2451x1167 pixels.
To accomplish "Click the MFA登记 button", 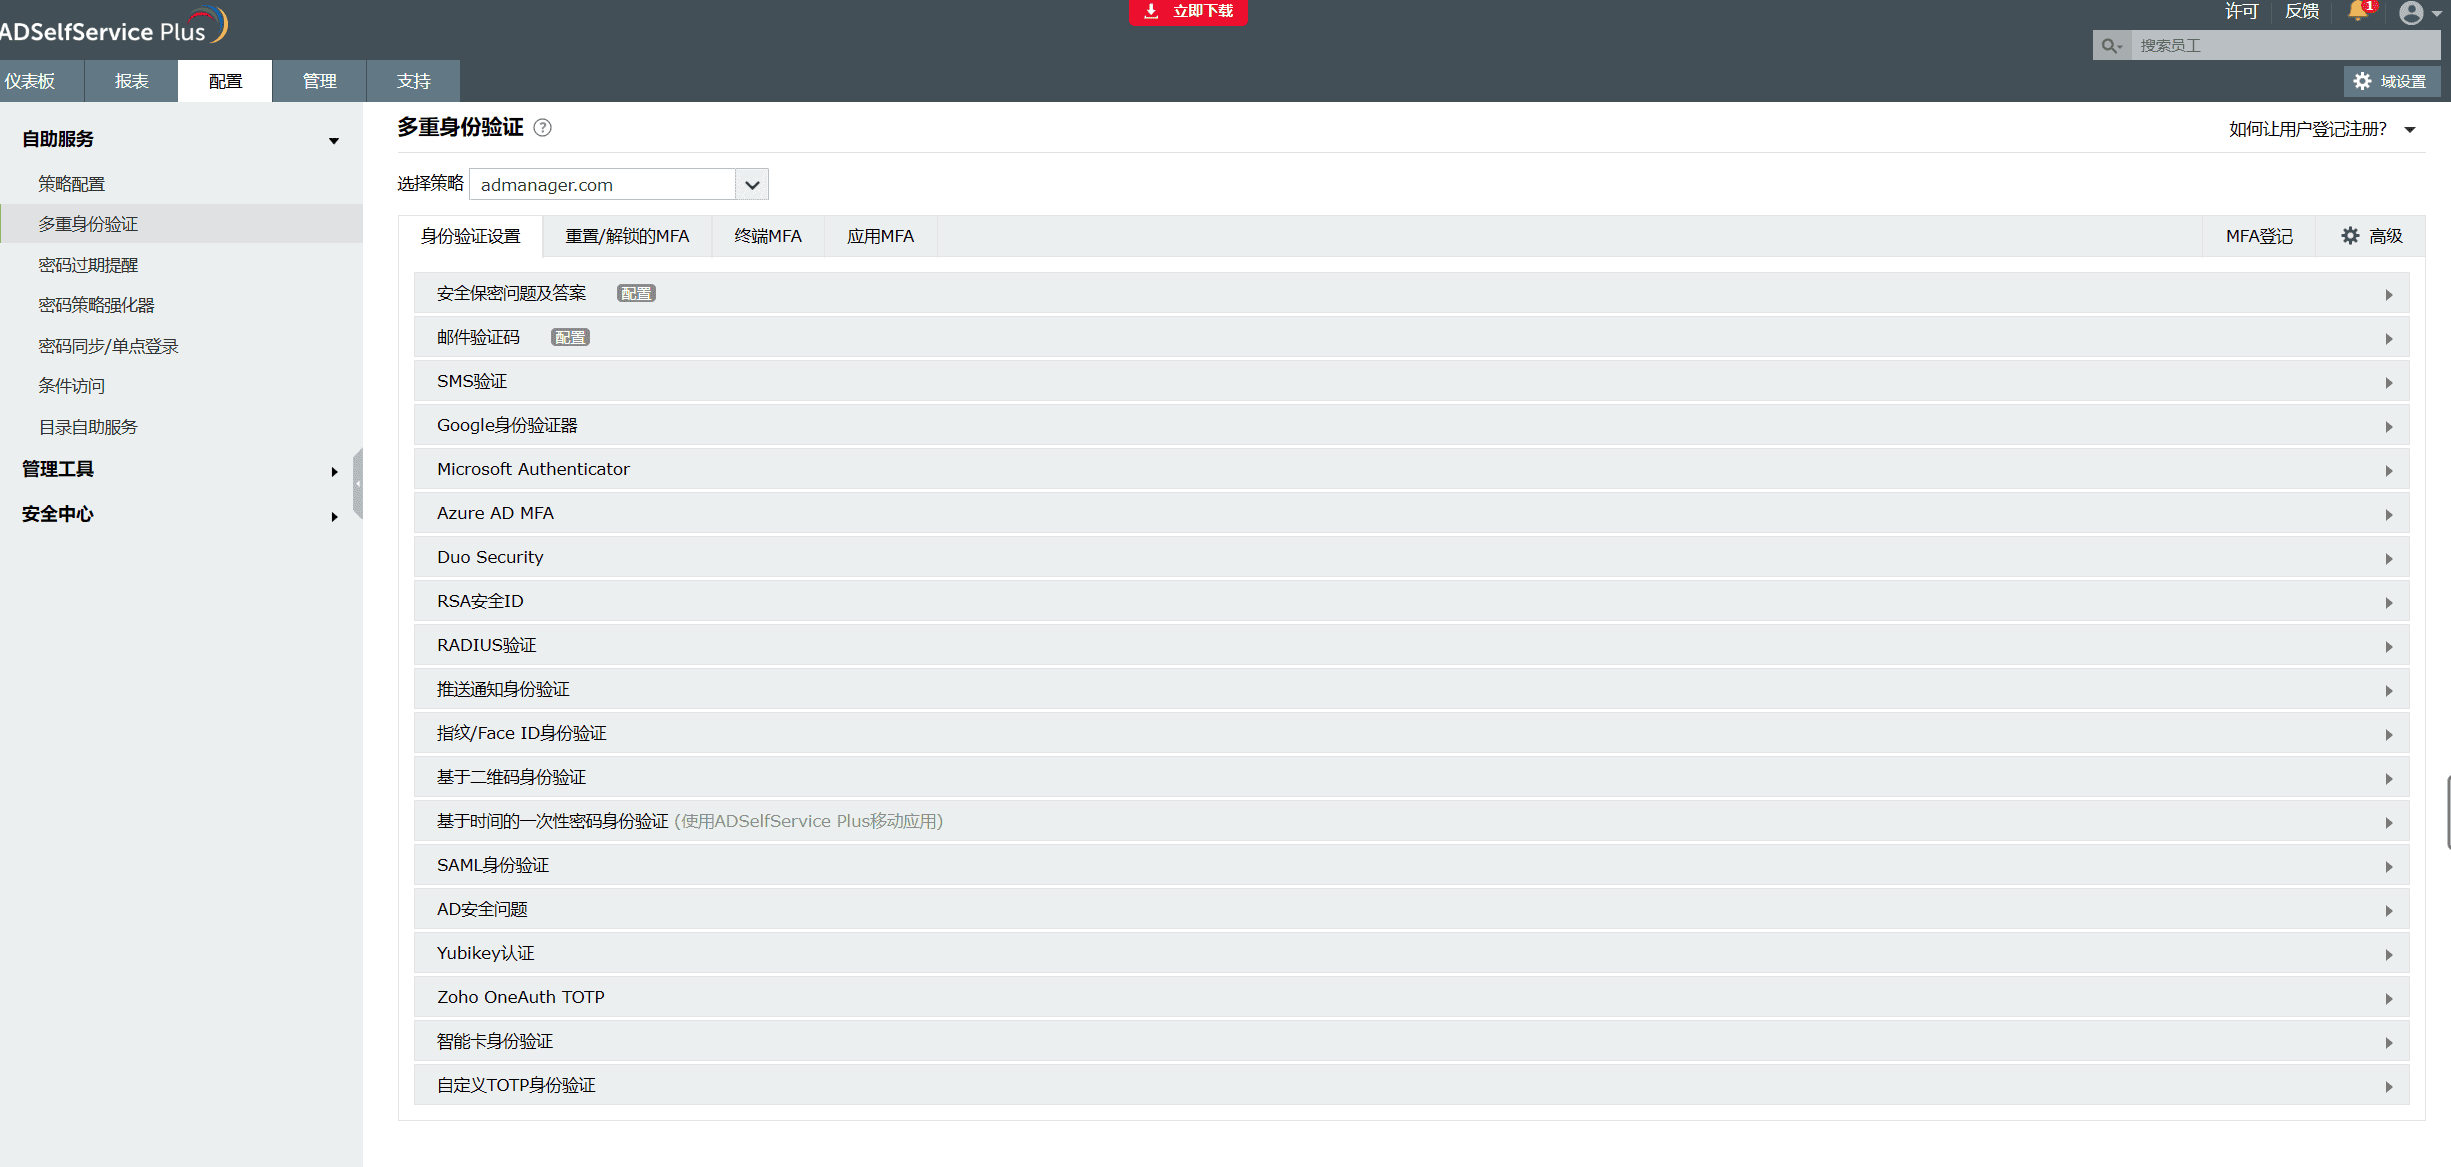I will click(x=2258, y=237).
